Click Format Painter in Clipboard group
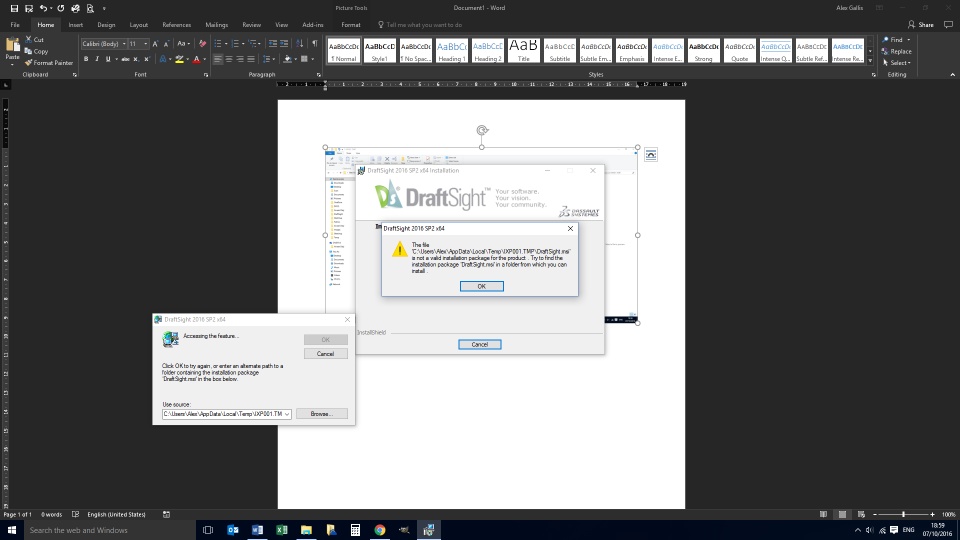The height and width of the screenshot is (540, 960). (x=49, y=62)
